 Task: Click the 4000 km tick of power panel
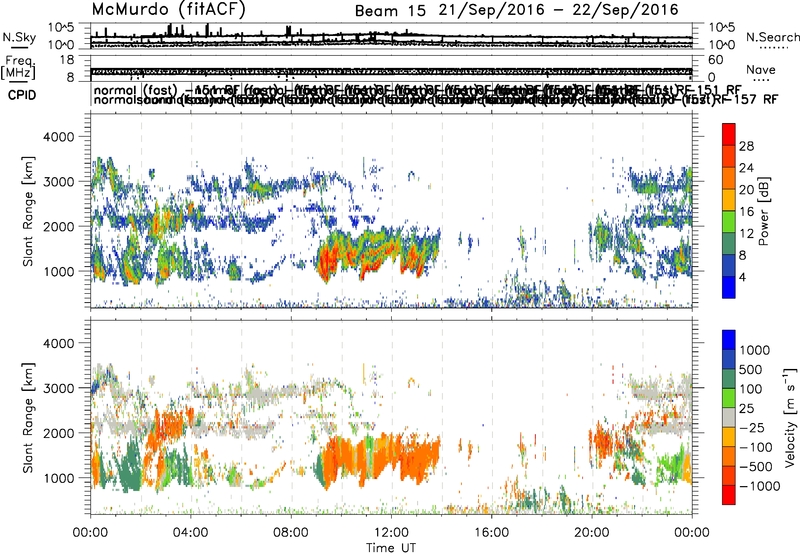pyautogui.click(x=61, y=137)
